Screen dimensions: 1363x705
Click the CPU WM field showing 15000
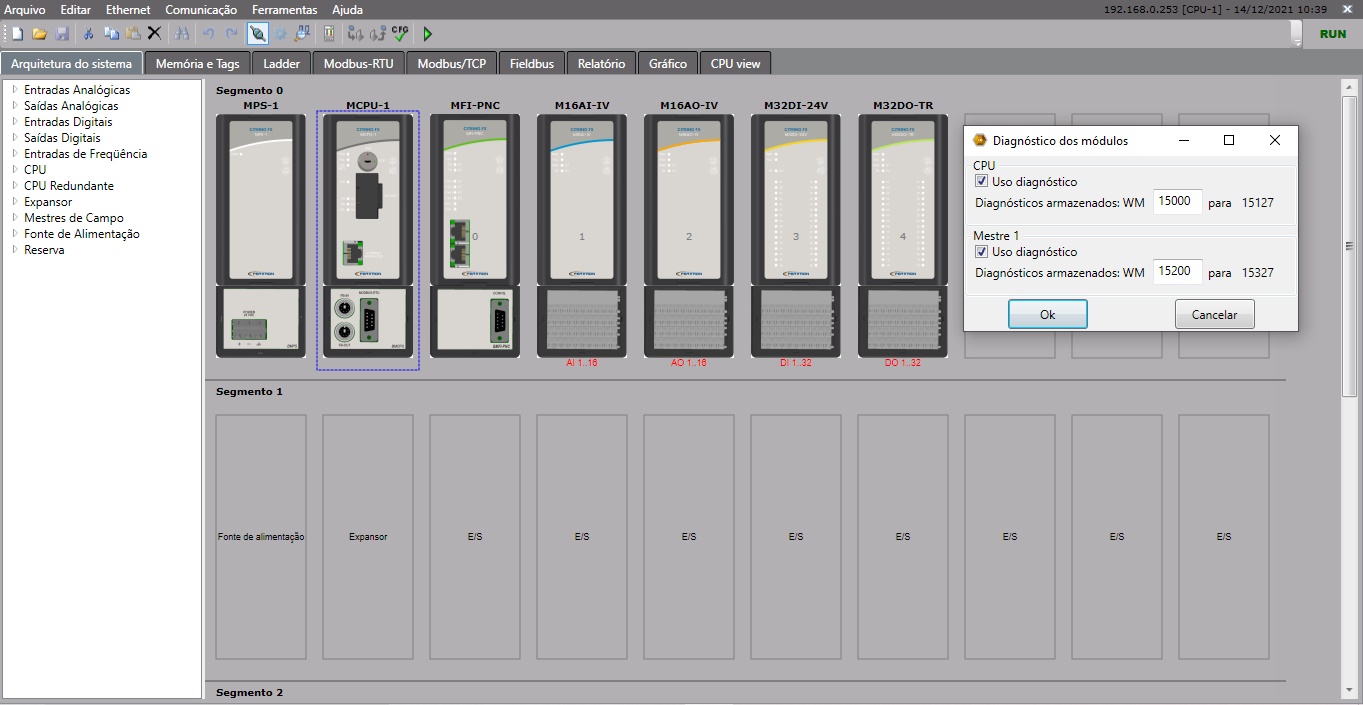point(1176,202)
